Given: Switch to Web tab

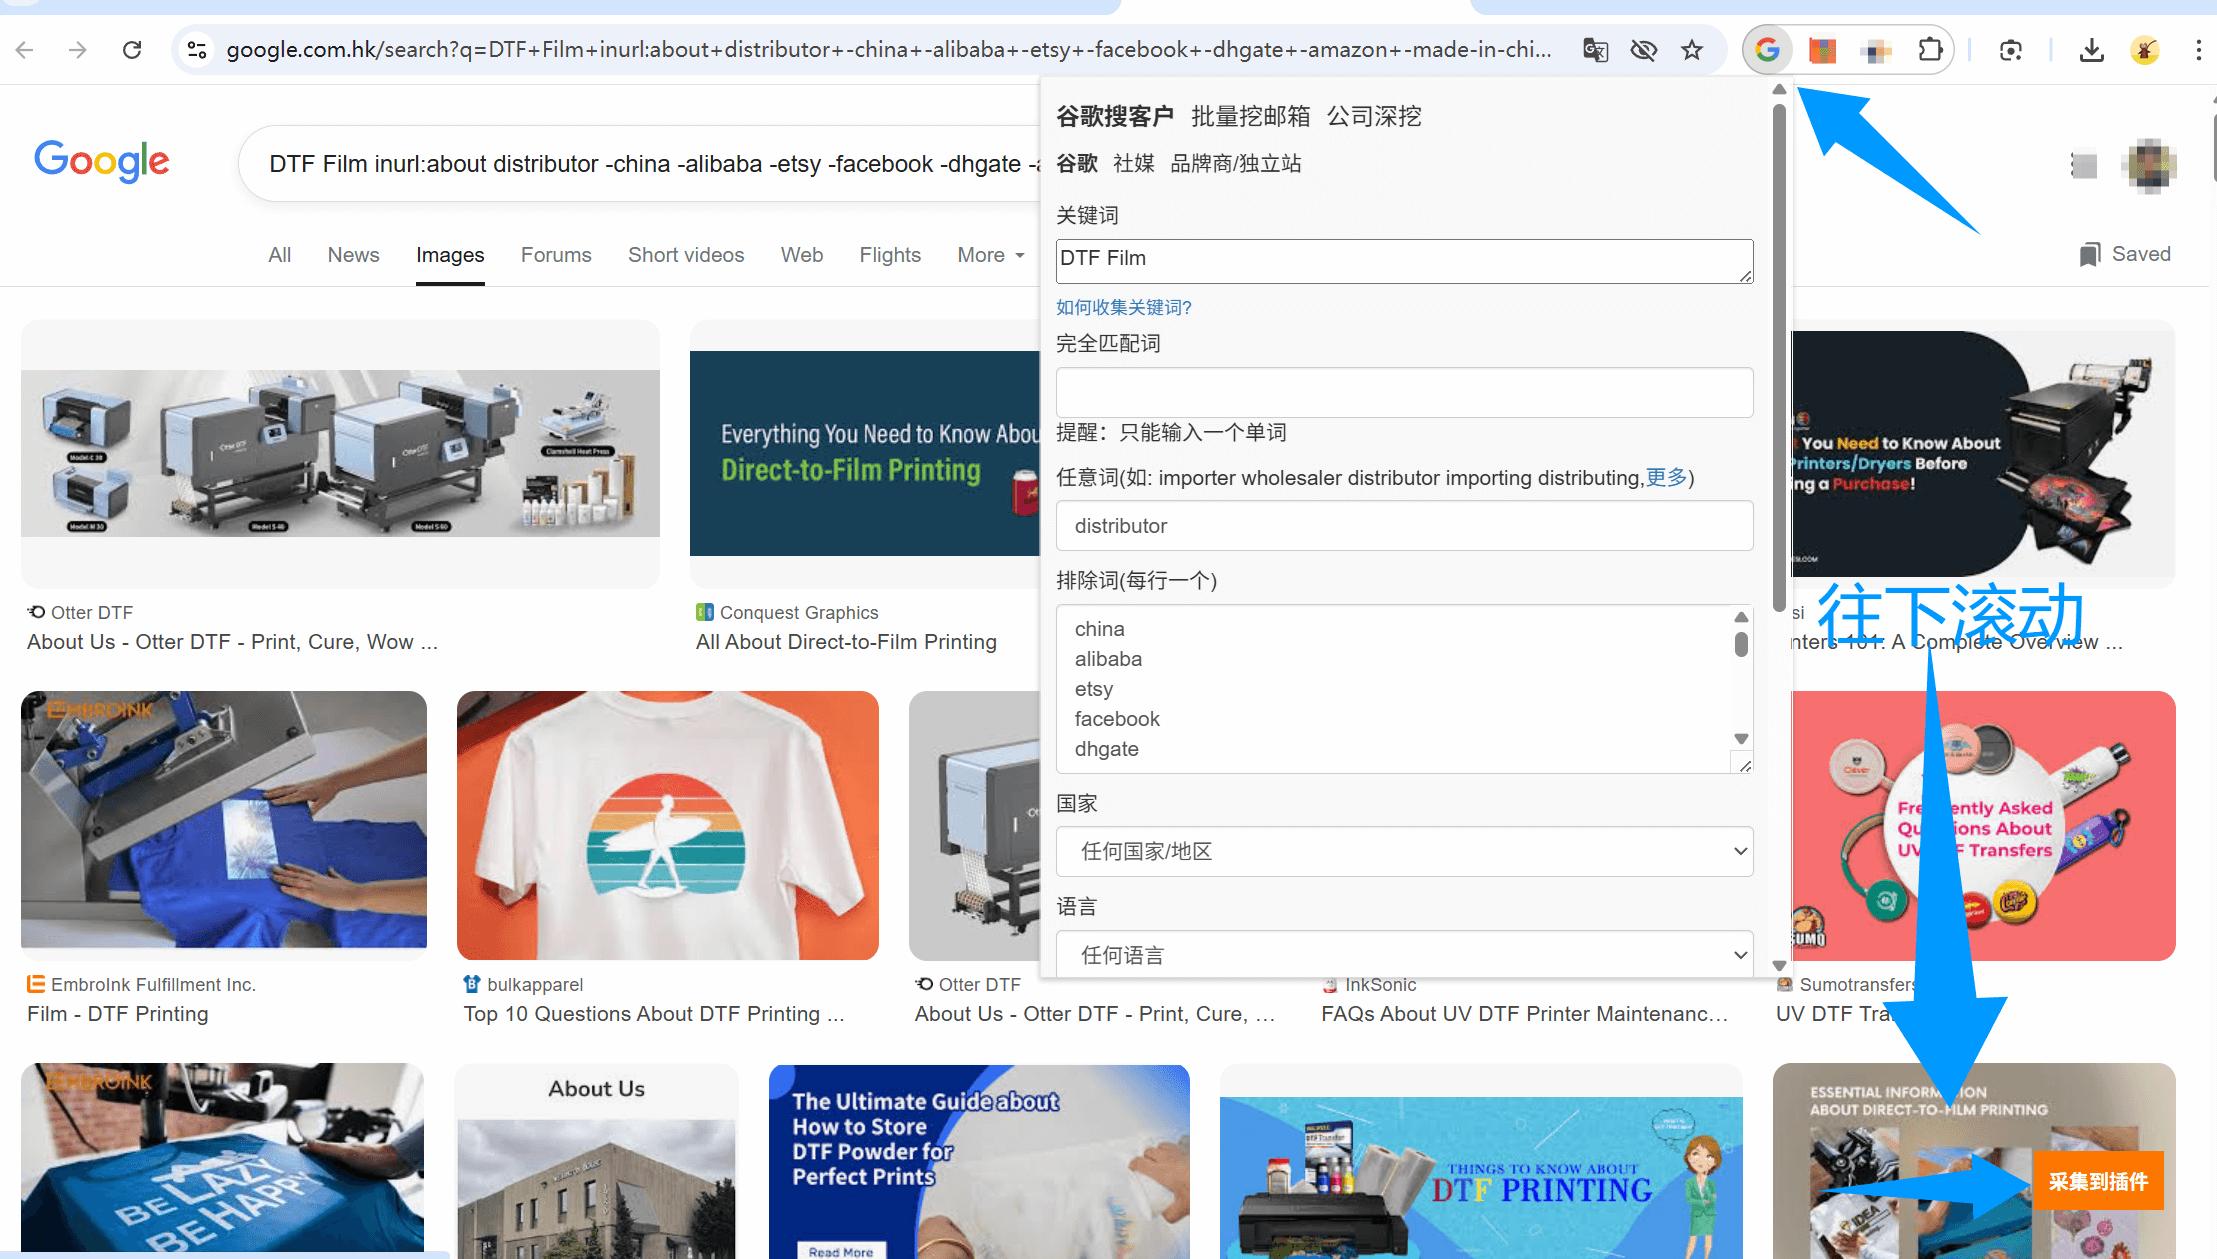Looking at the screenshot, I should 802,255.
